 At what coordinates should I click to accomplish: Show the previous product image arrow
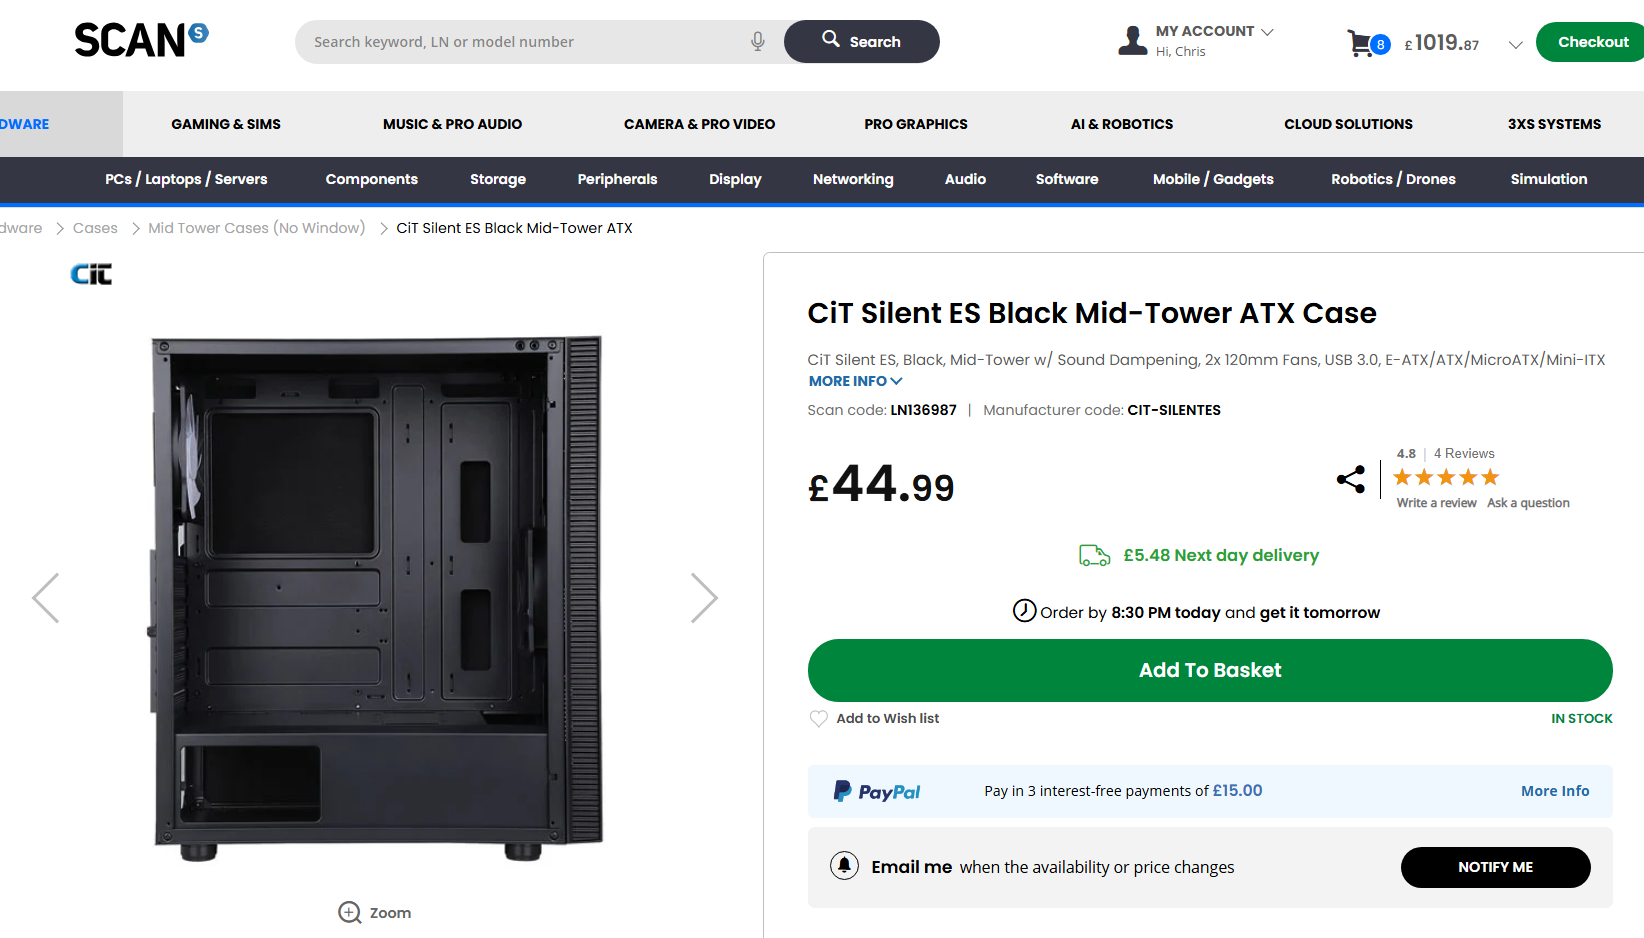(46, 598)
